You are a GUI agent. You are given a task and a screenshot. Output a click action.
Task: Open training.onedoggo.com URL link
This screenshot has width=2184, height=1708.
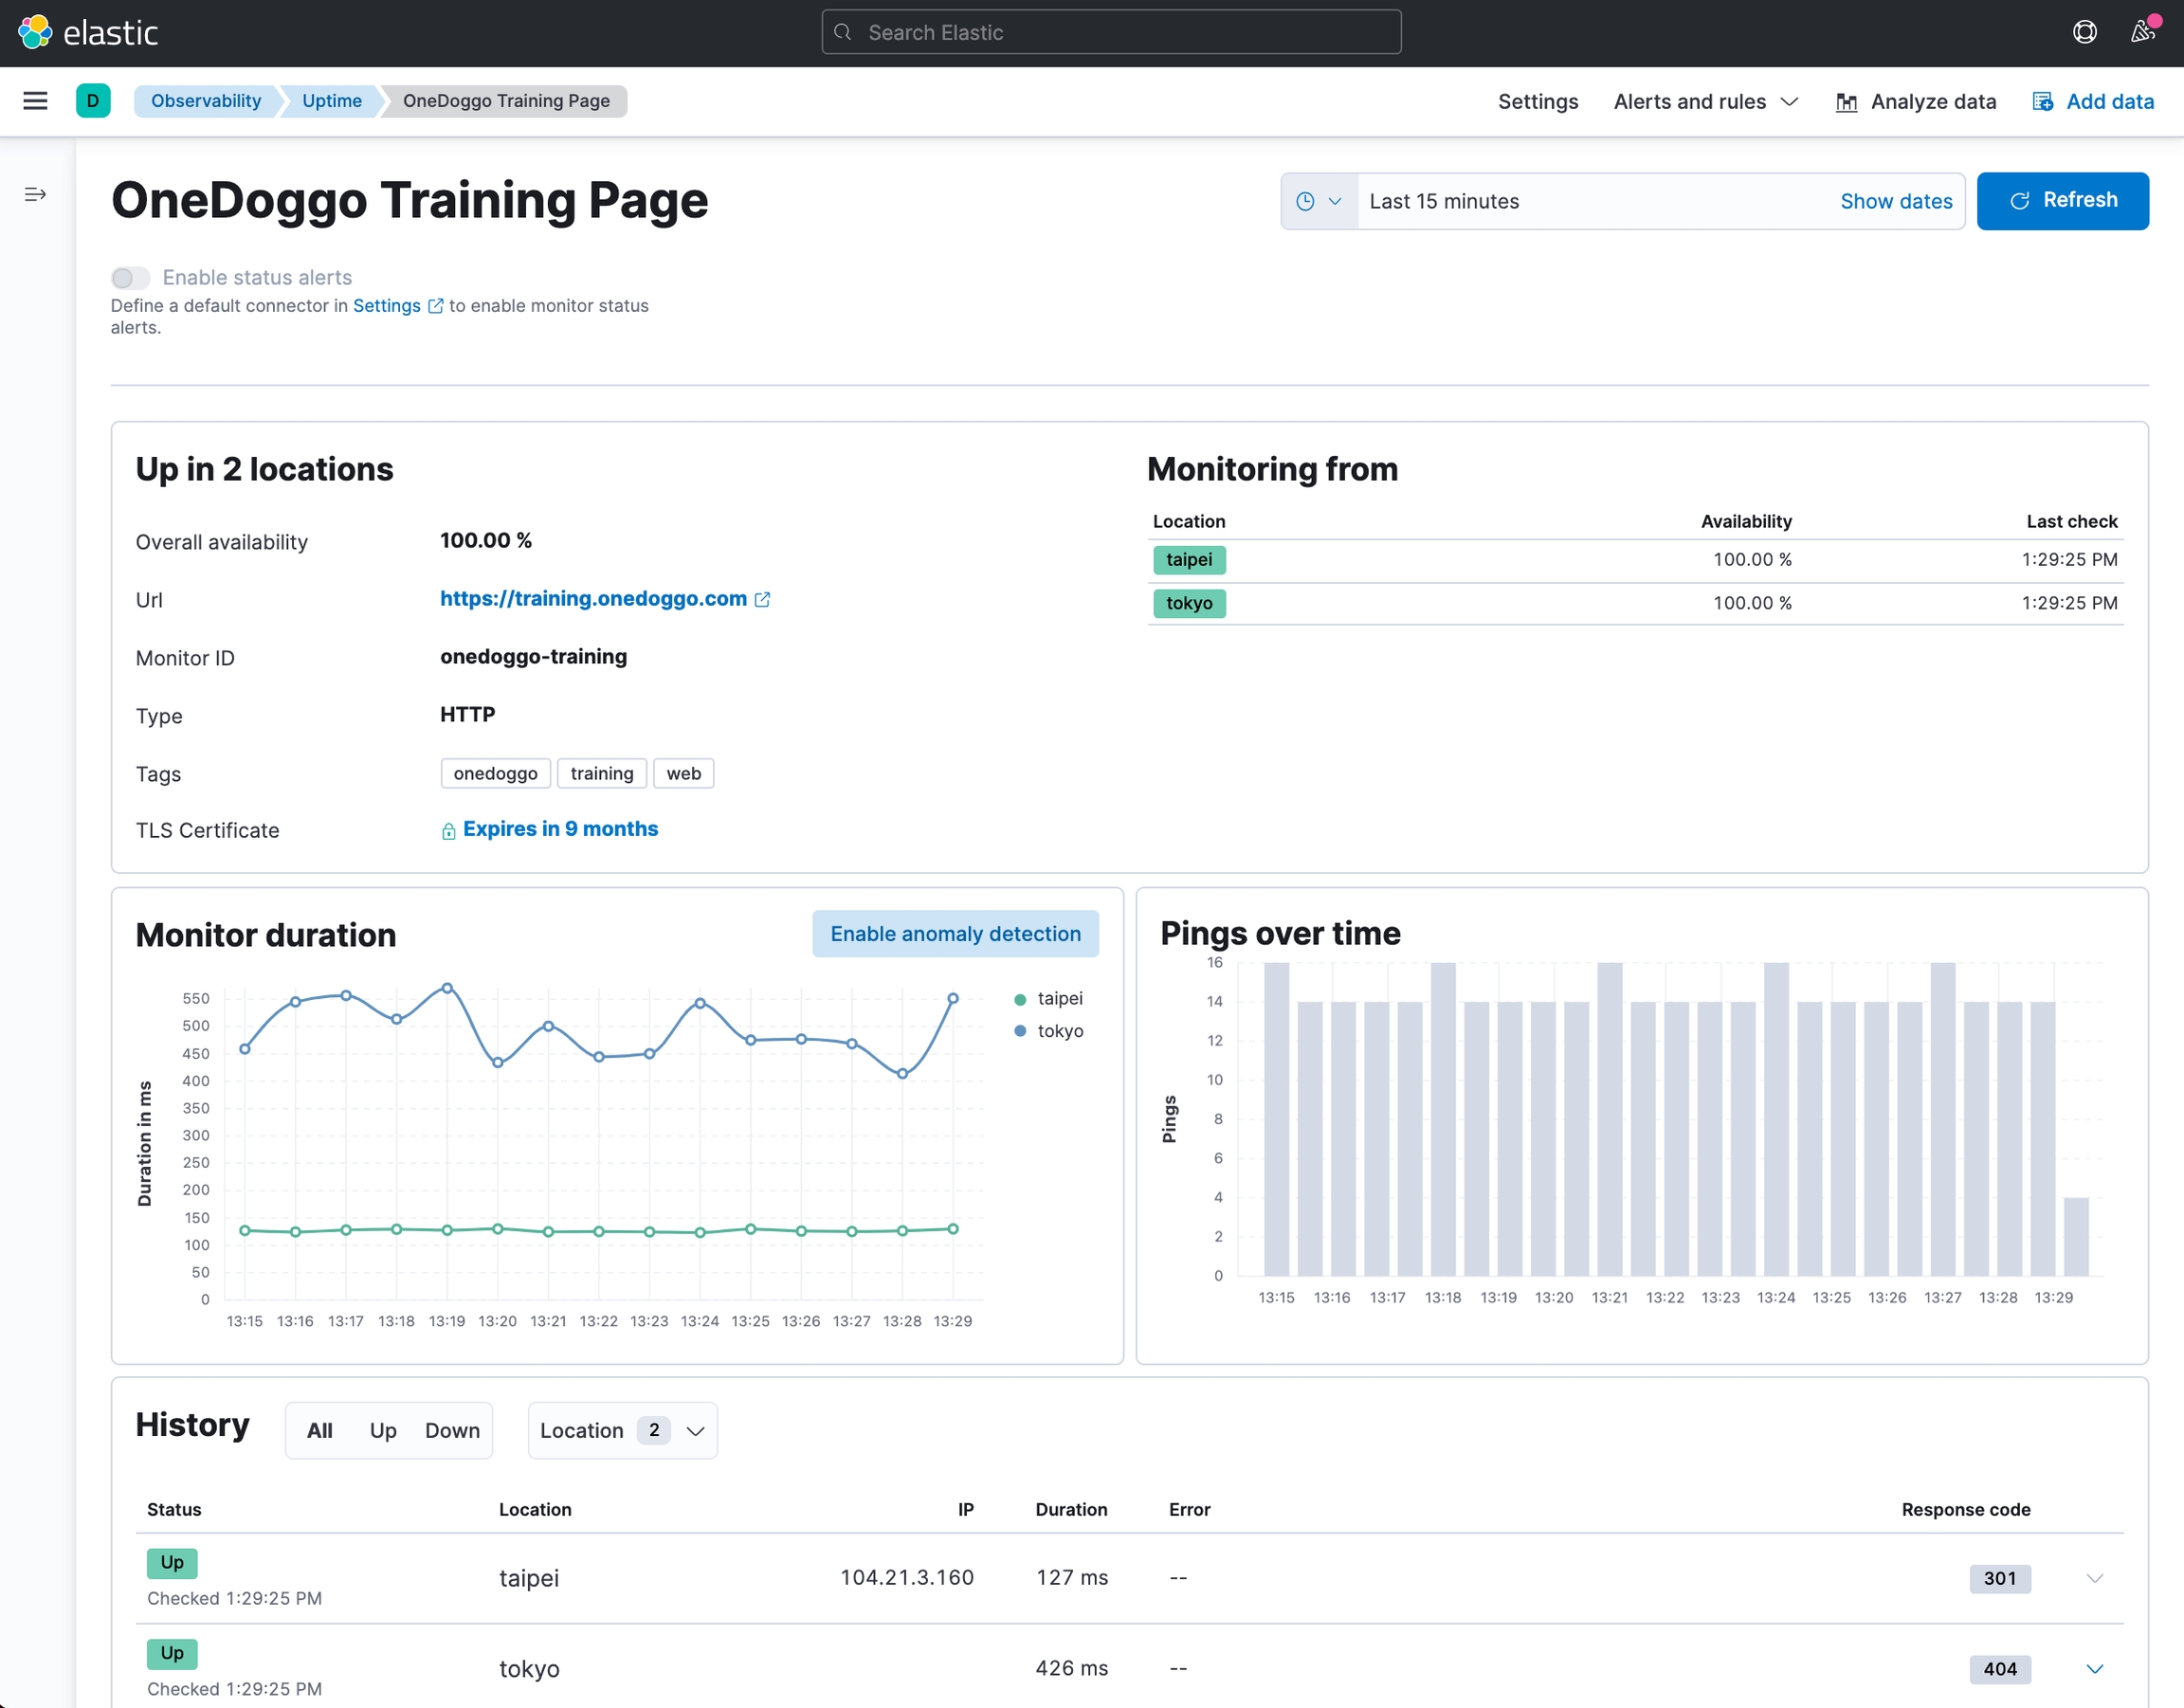tap(593, 599)
